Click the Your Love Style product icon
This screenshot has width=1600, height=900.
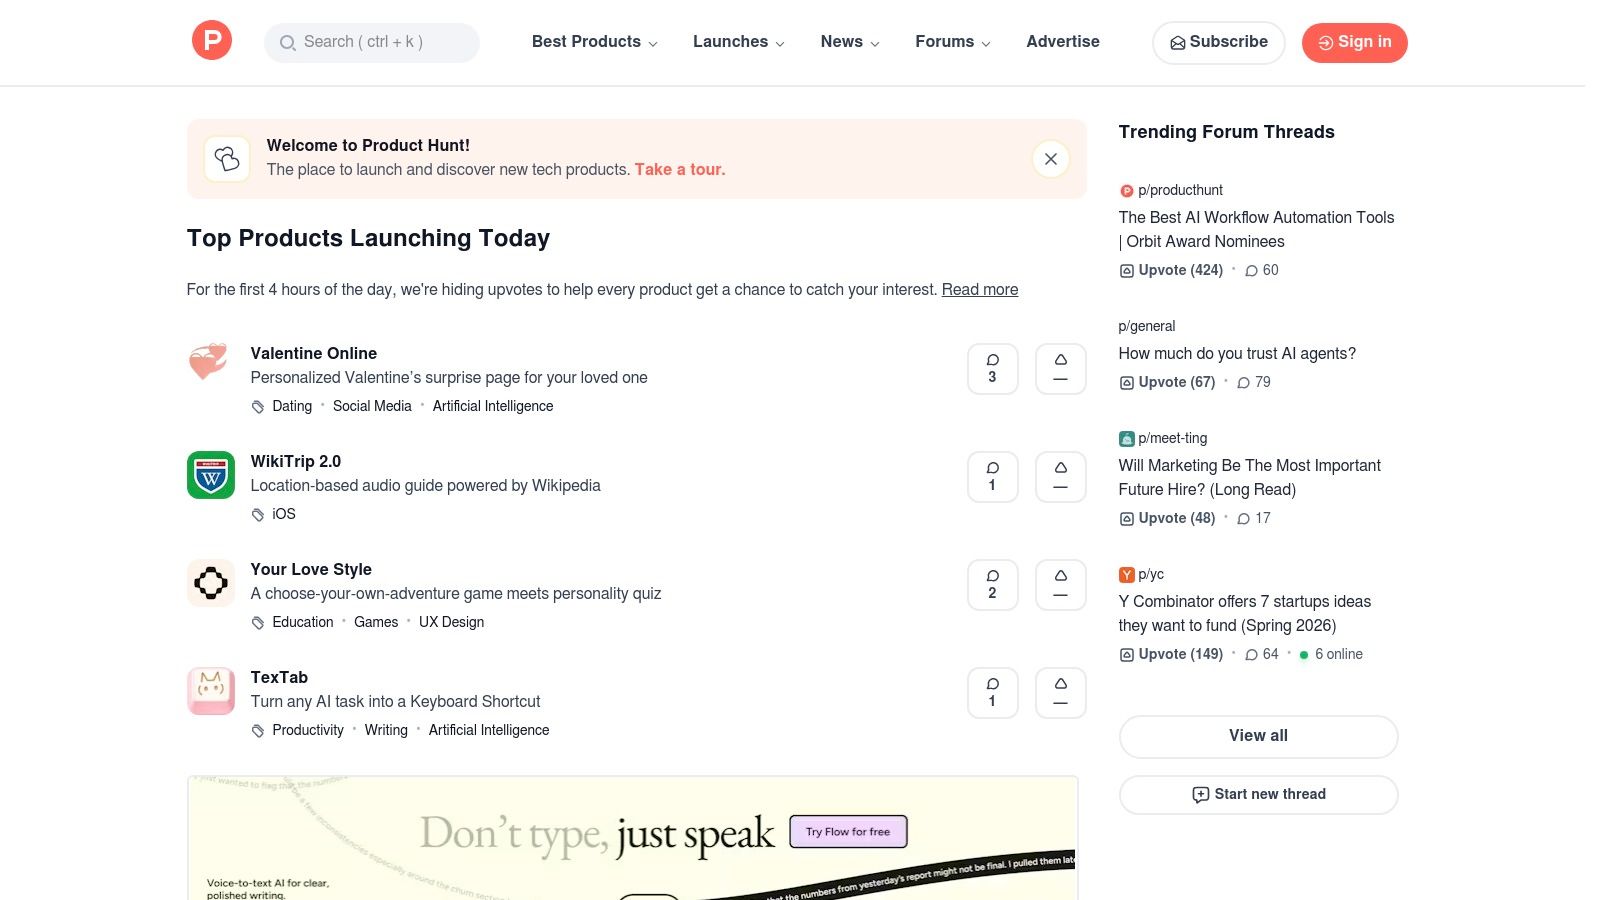pos(210,583)
